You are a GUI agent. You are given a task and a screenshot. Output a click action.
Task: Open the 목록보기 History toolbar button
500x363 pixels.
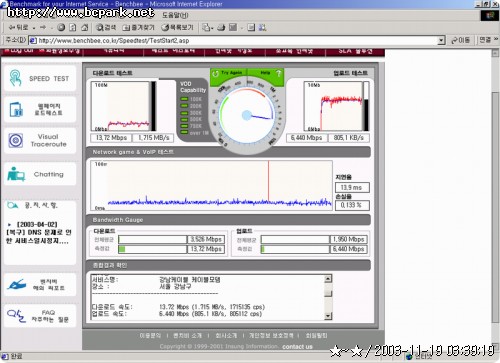177,27
